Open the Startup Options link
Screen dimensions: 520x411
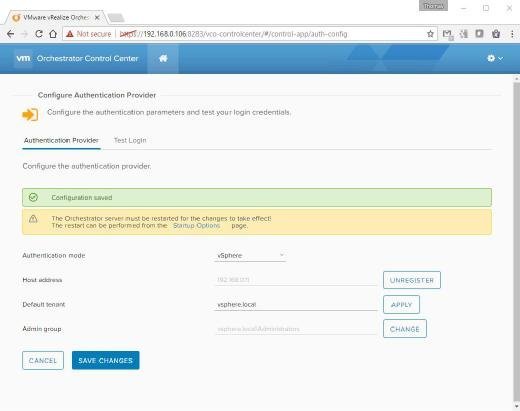point(196,226)
